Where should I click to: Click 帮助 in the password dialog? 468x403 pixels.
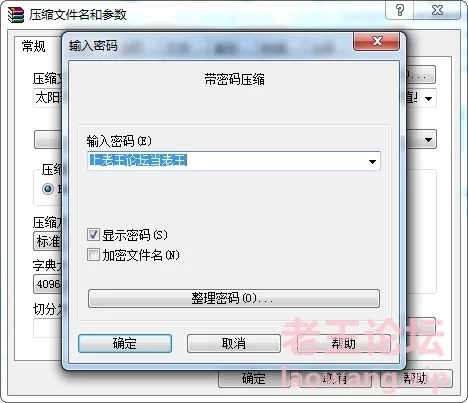[343, 343]
